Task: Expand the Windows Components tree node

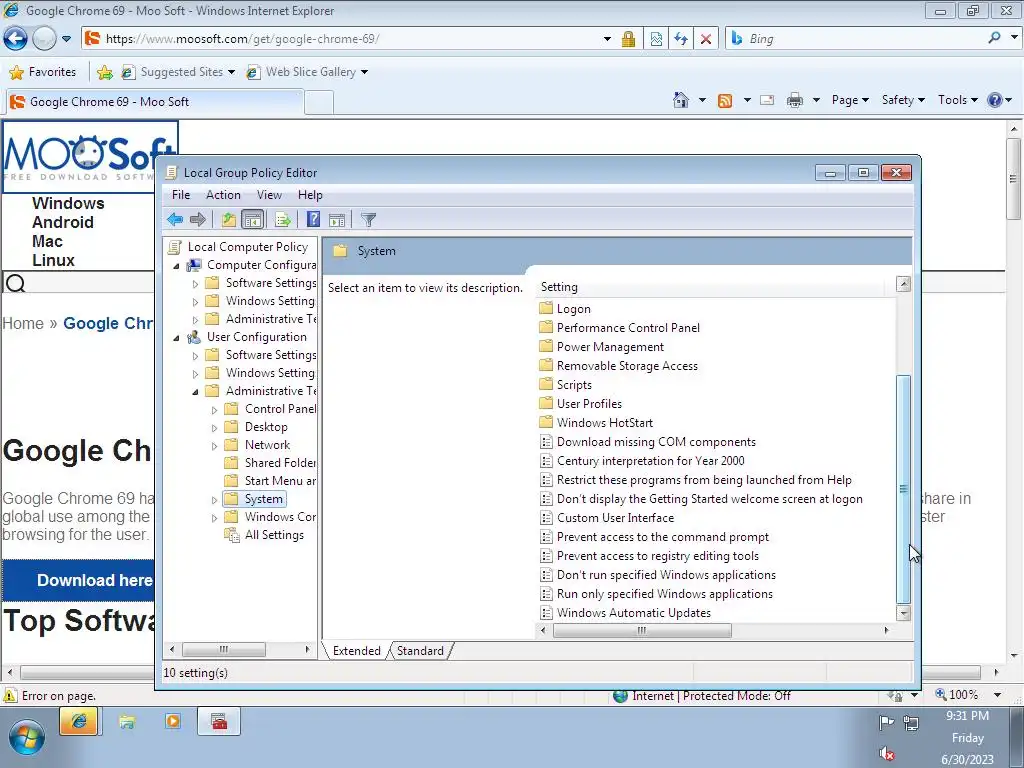Action: point(214,517)
